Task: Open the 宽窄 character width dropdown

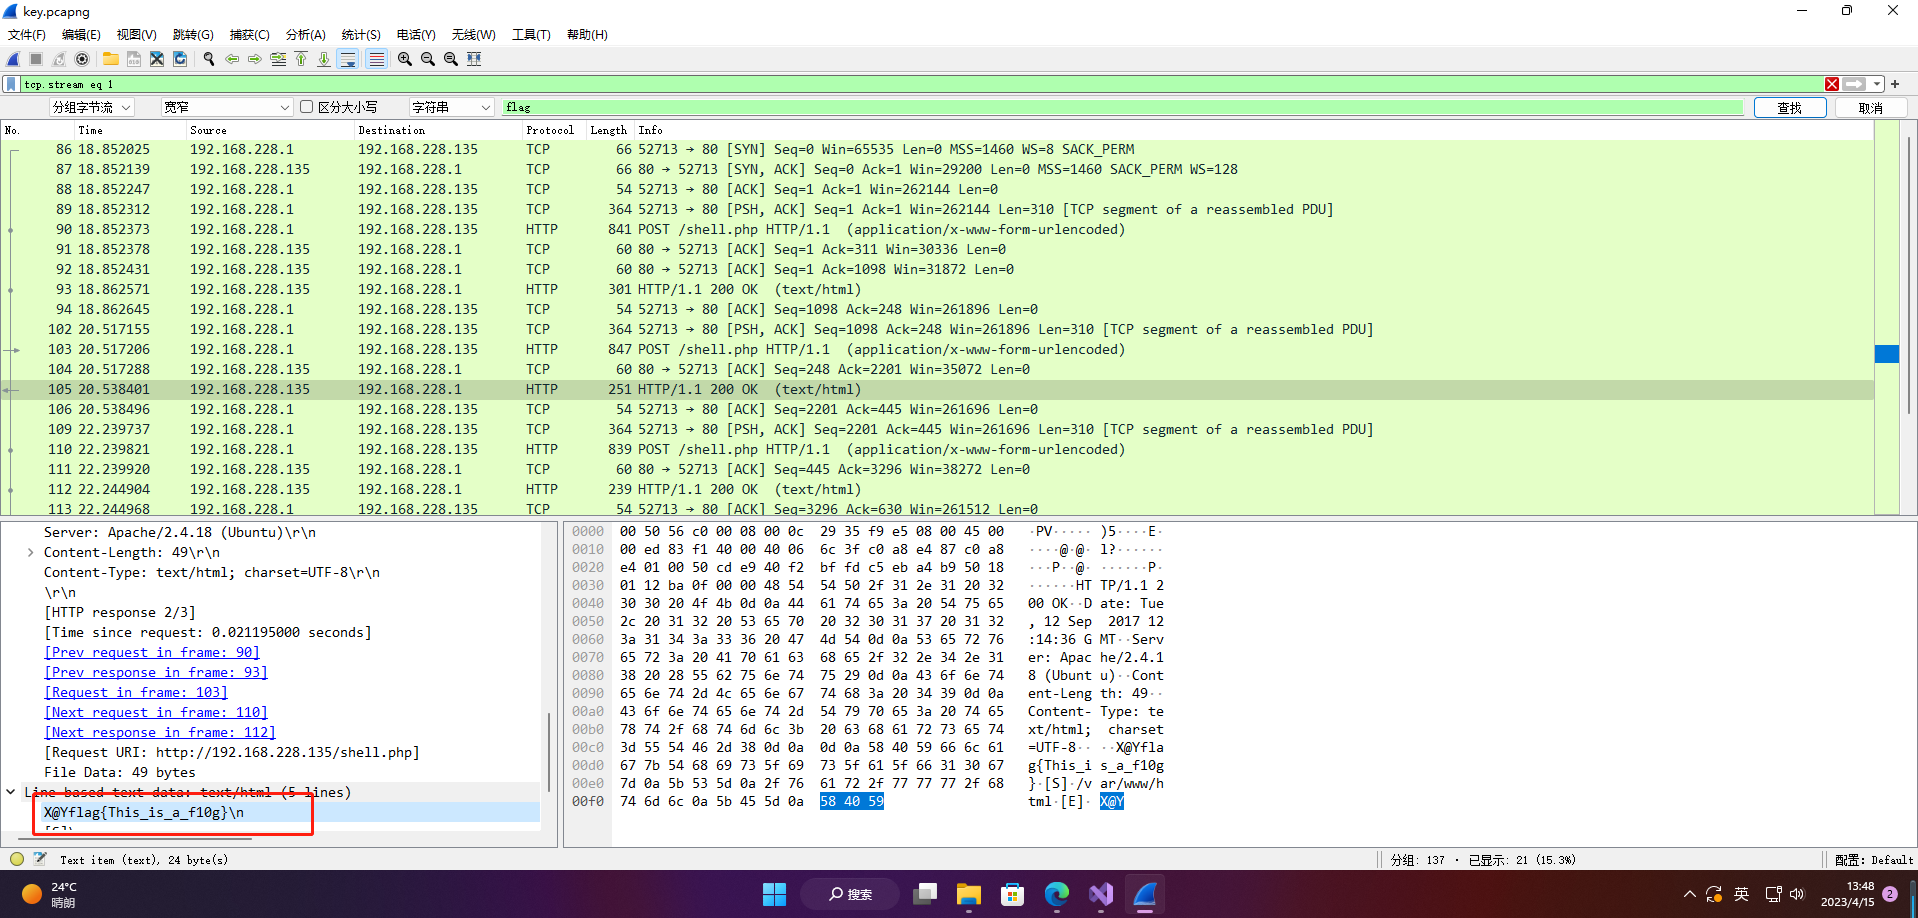Action: (x=227, y=107)
